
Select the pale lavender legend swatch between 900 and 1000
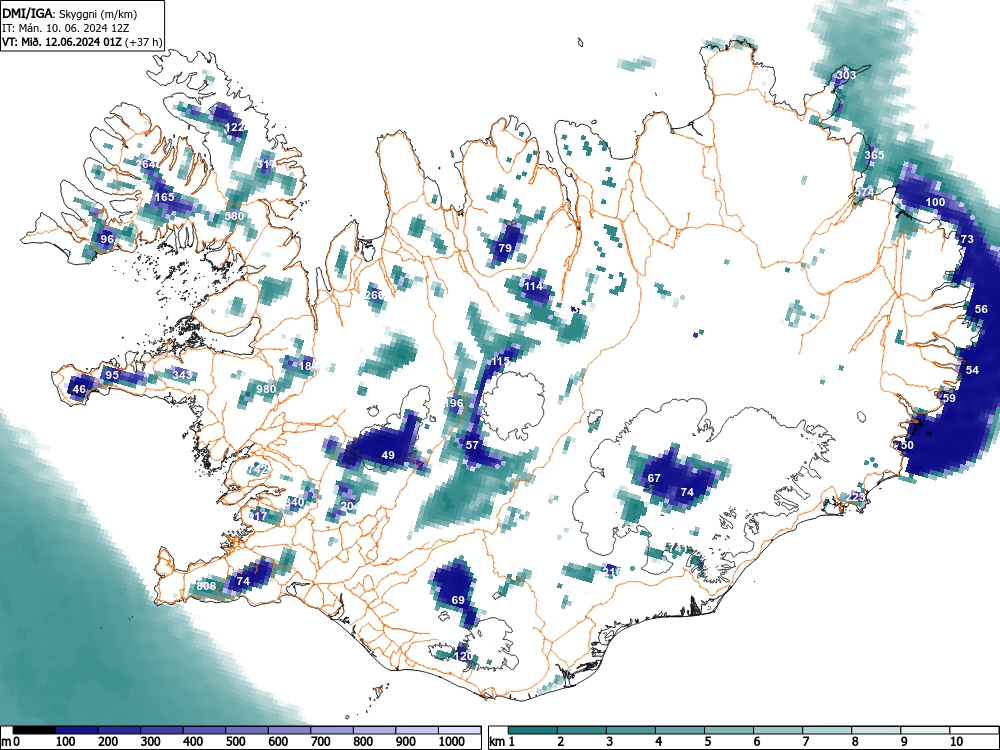coord(417,729)
